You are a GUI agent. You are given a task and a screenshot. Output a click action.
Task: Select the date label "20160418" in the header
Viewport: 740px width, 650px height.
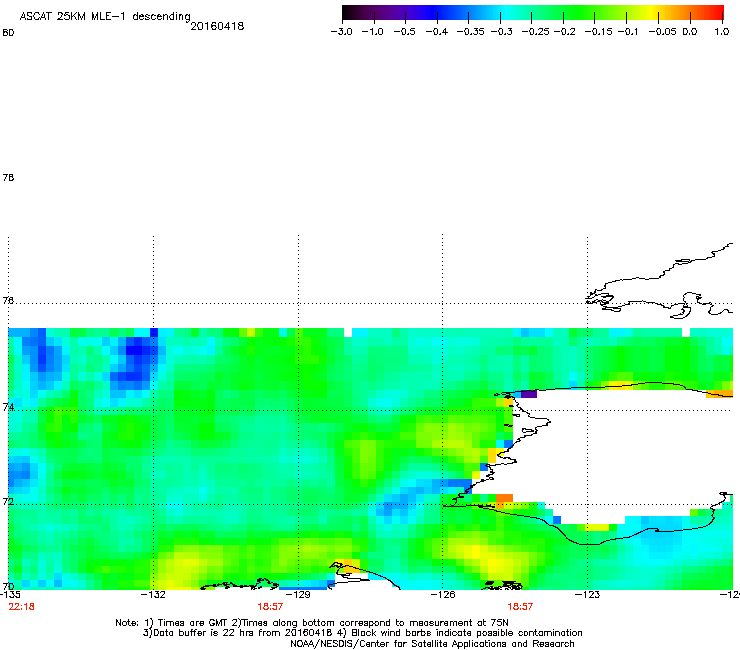217,26
